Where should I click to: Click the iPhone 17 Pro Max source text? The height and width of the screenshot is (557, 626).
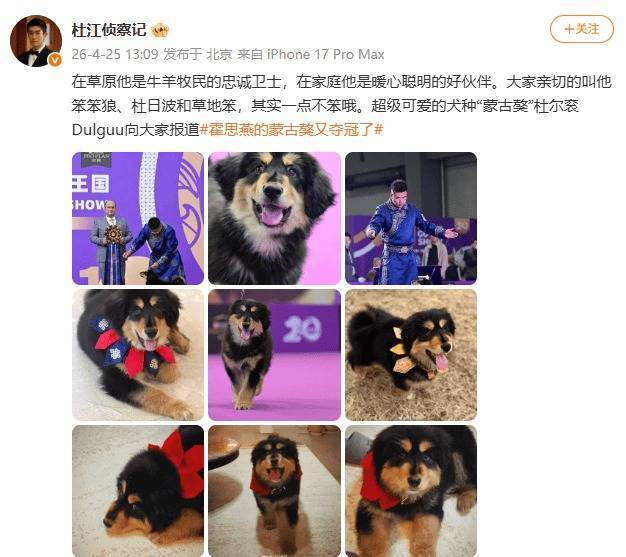pyautogui.click(x=325, y=54)
